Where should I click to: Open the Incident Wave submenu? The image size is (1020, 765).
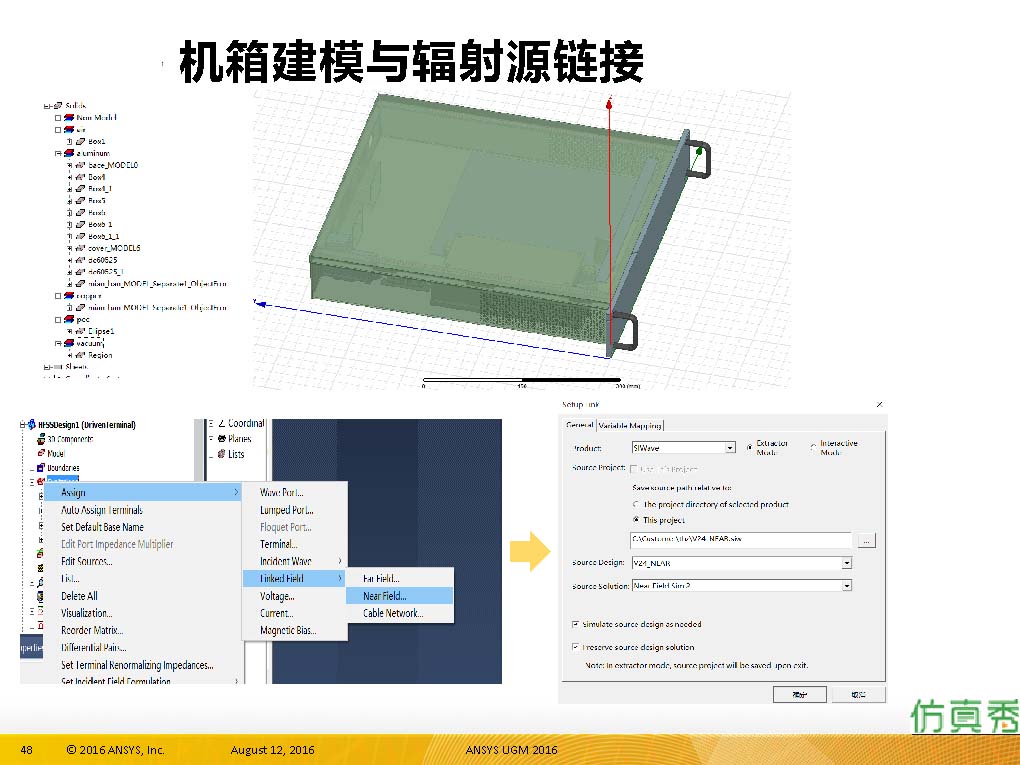pyautogui.click(x=294, y=561)
